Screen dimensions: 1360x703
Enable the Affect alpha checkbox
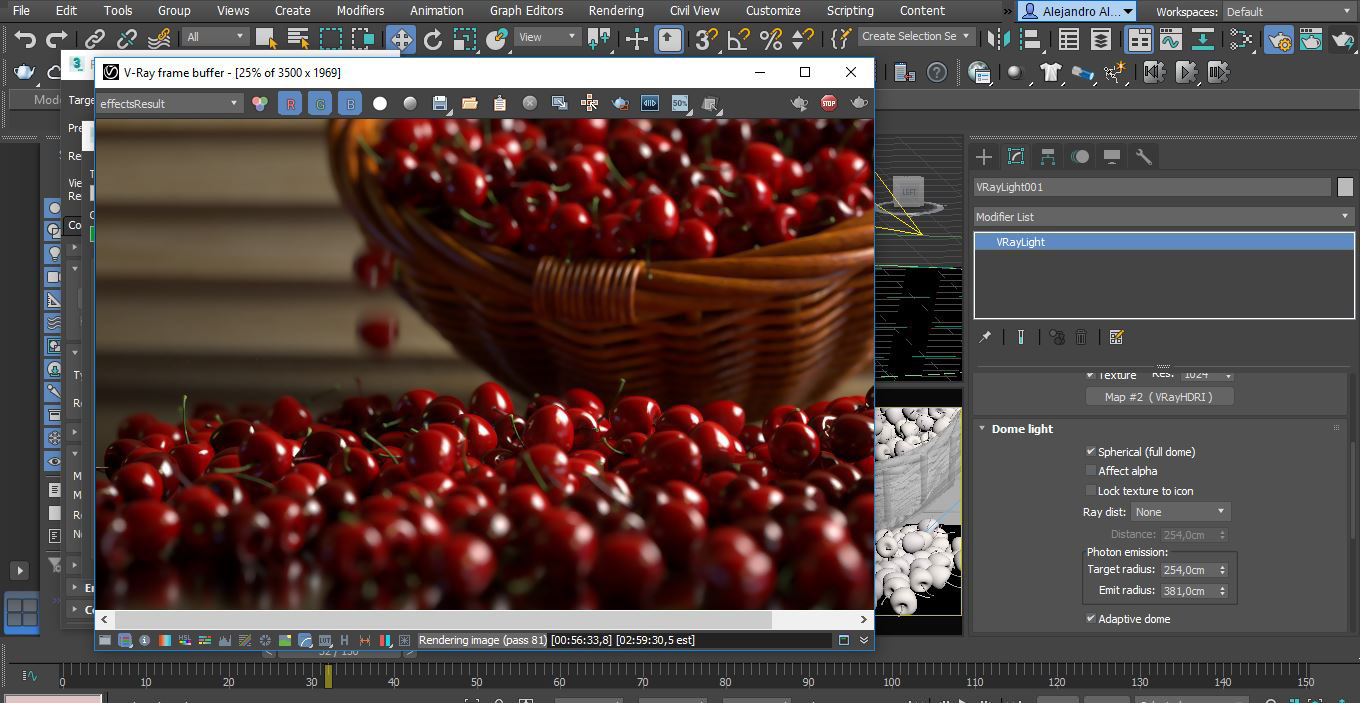[1091, 471]
